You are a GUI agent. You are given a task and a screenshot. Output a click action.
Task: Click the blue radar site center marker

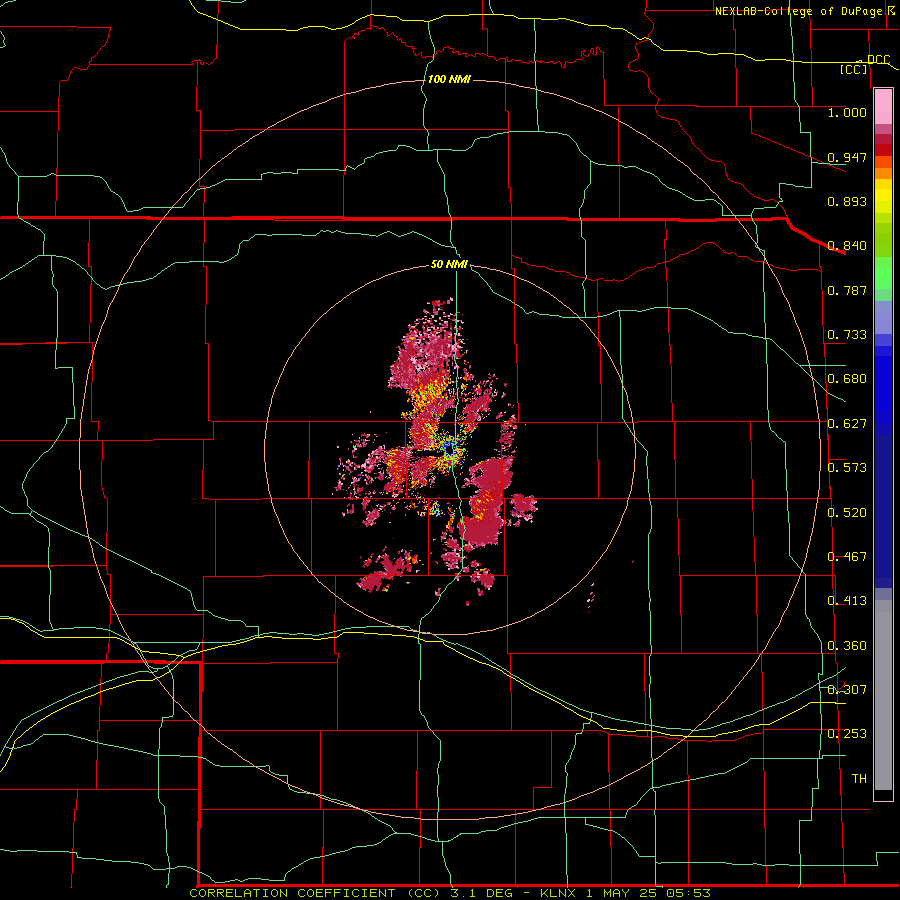[x=449, y=448]
